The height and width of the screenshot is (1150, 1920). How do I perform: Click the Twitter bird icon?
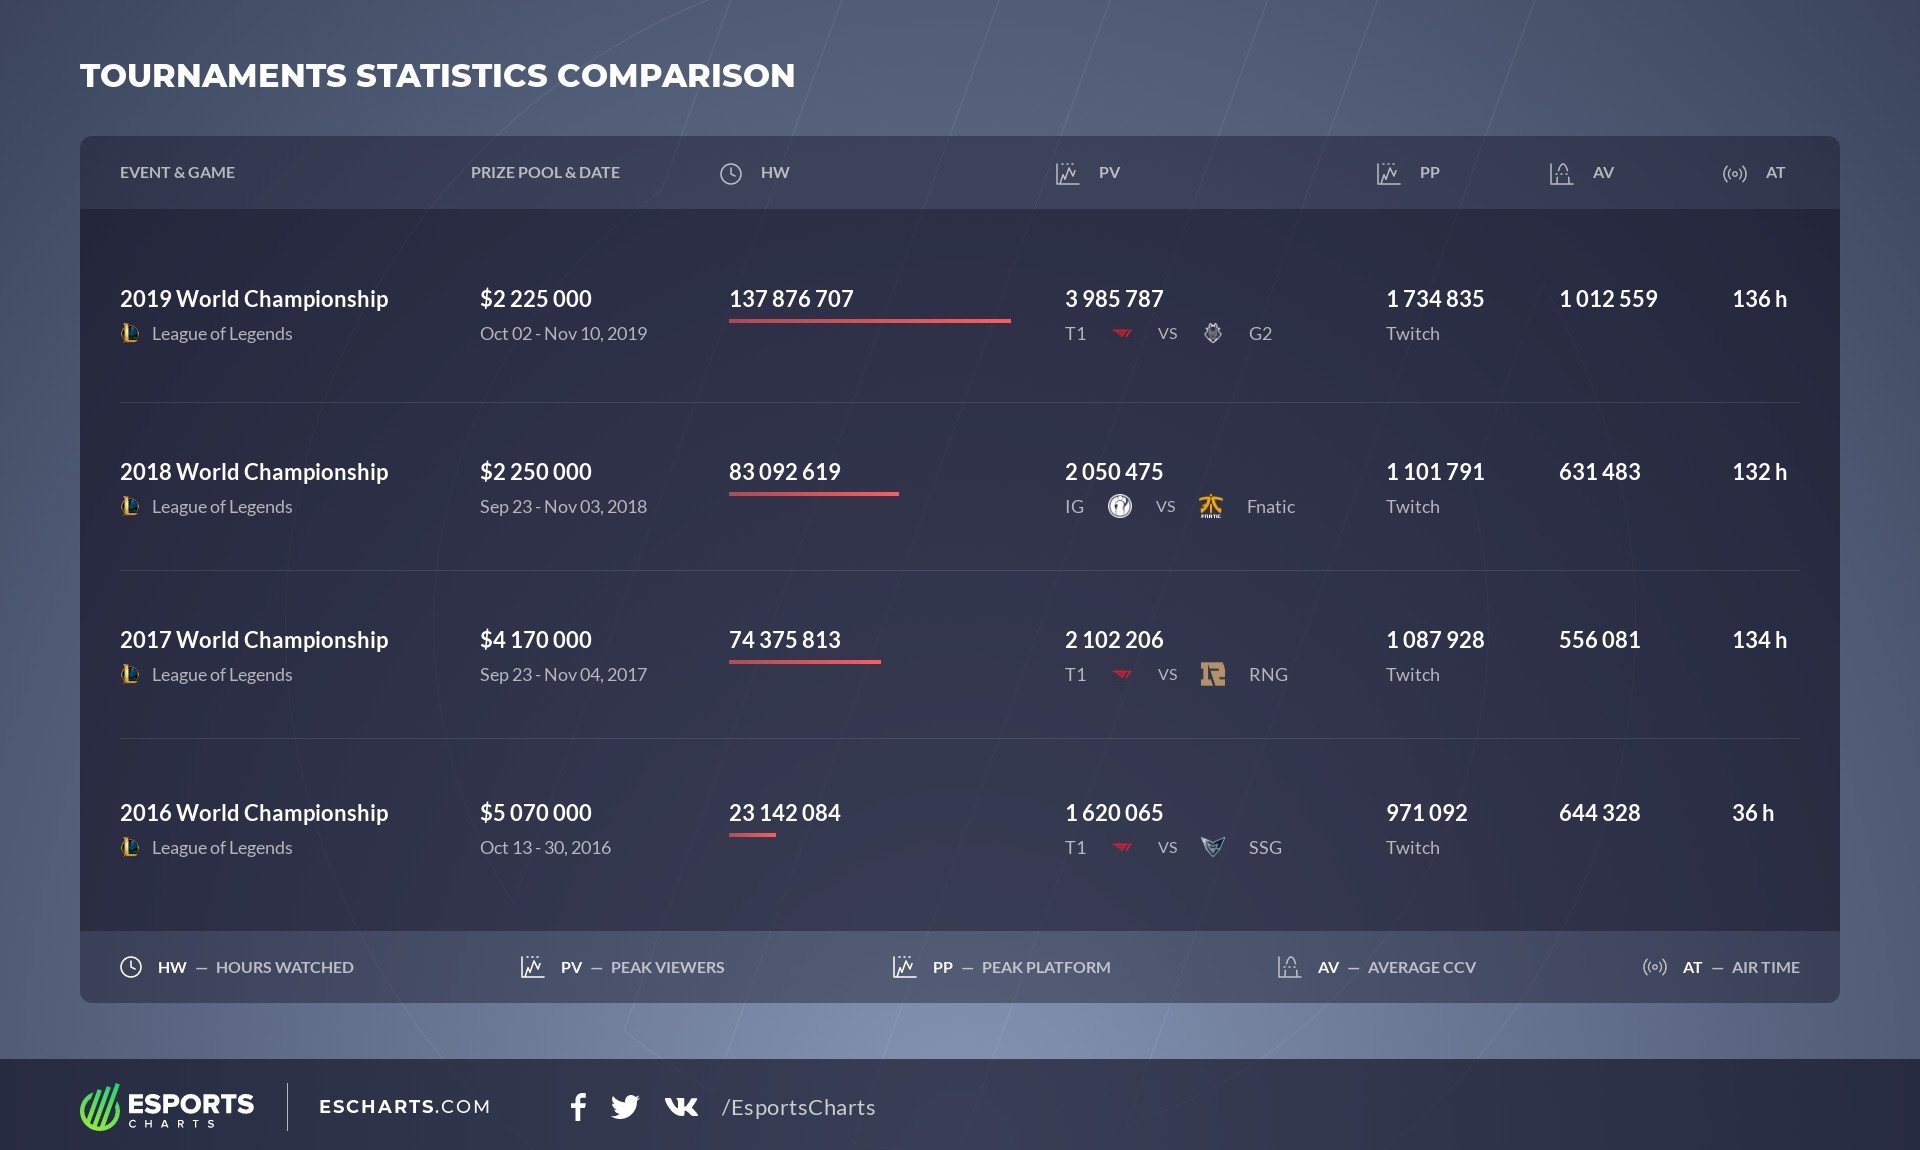(x=625, y=1106)
